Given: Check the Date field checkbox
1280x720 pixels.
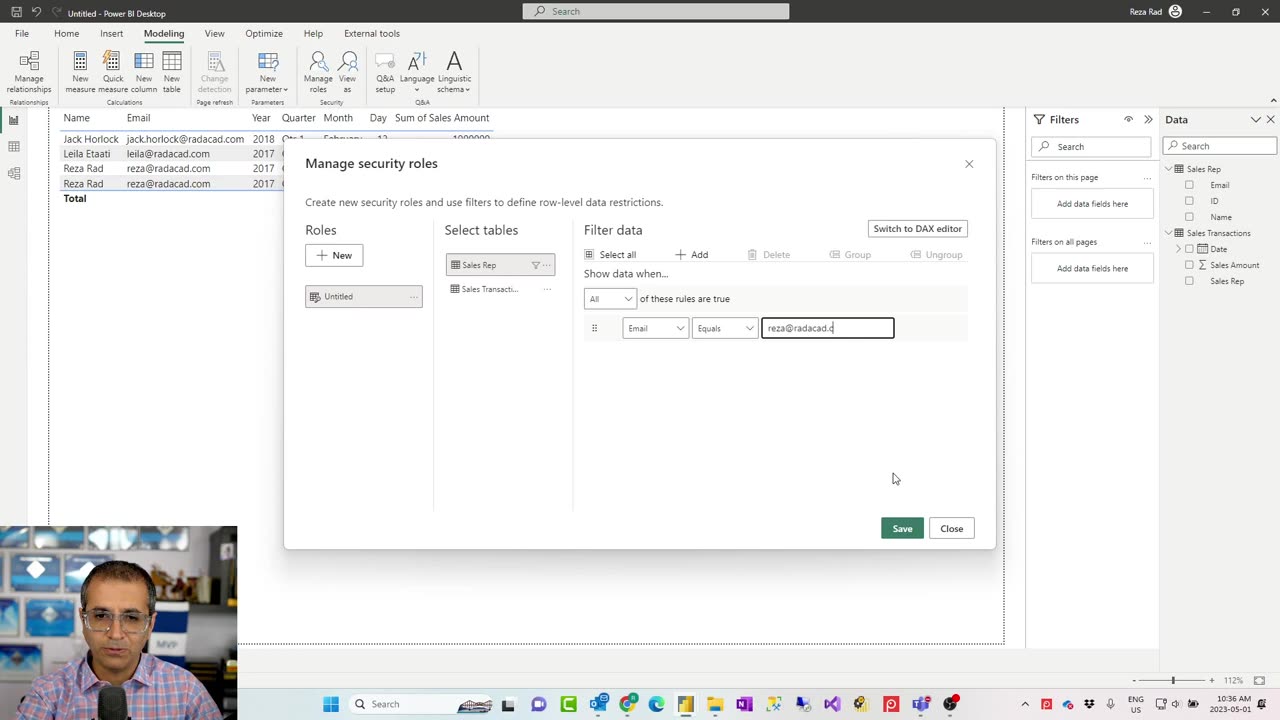Looking at the screenshot, I should tap(1189, 249).
